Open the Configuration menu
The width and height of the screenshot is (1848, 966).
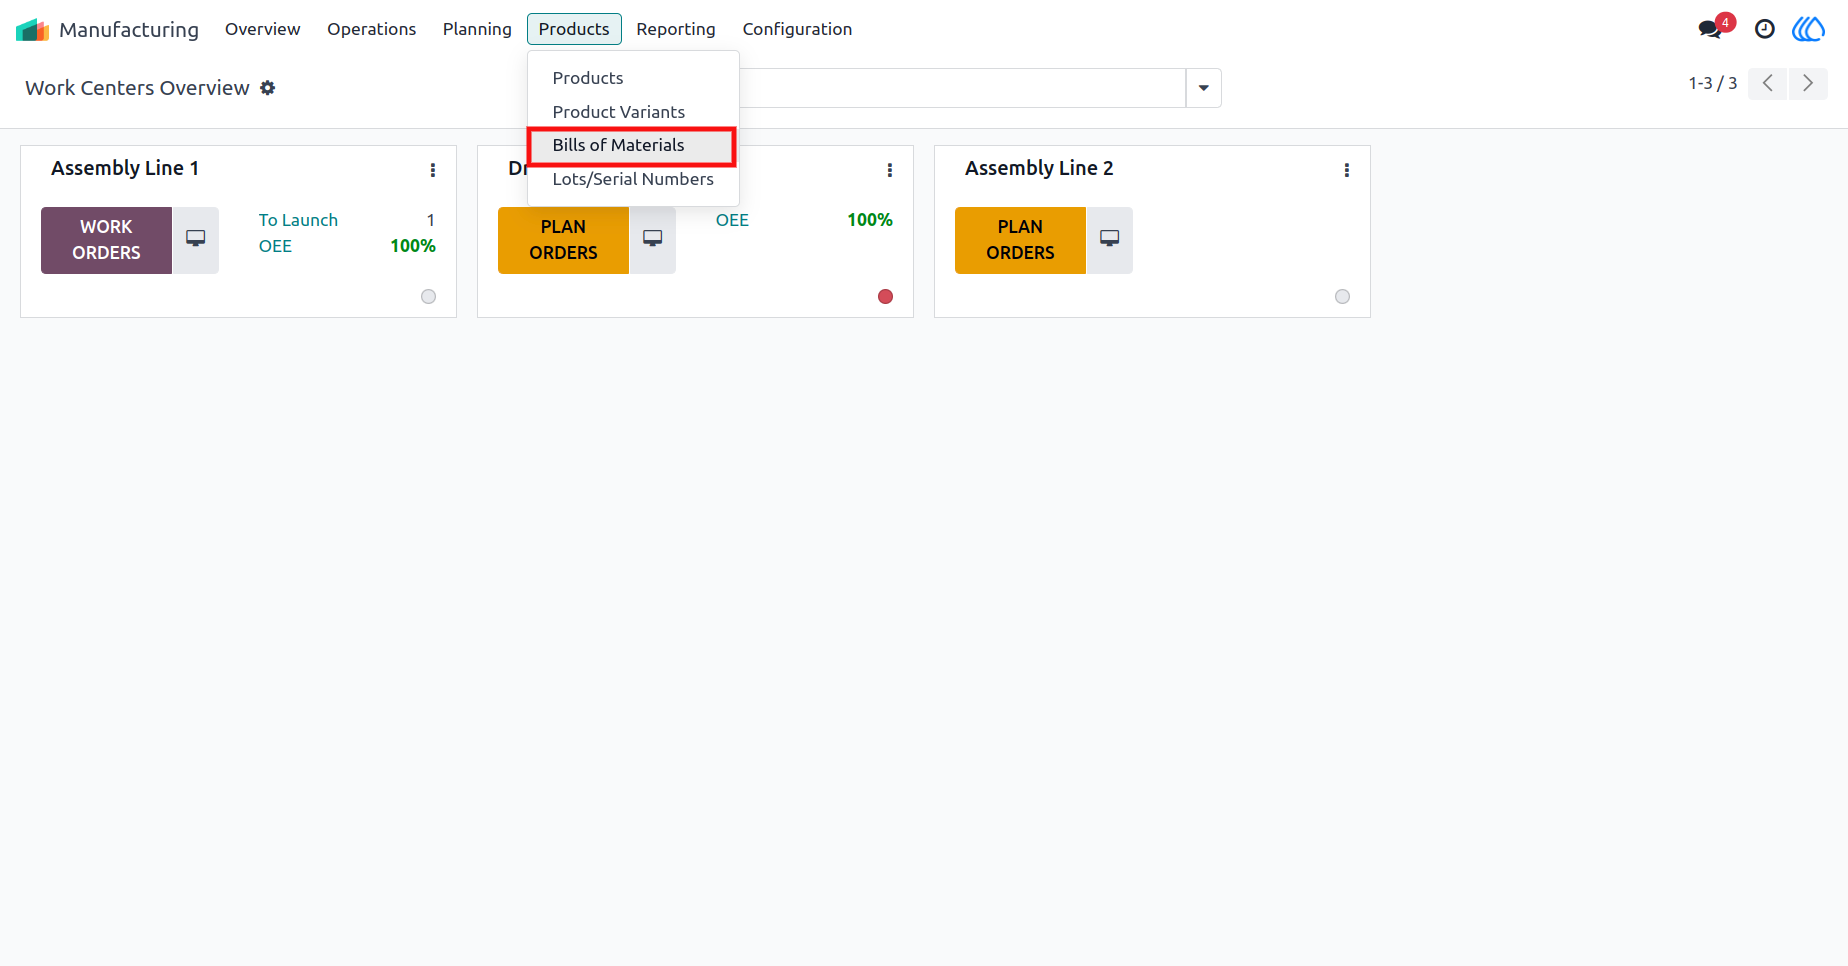click(797, 29)
